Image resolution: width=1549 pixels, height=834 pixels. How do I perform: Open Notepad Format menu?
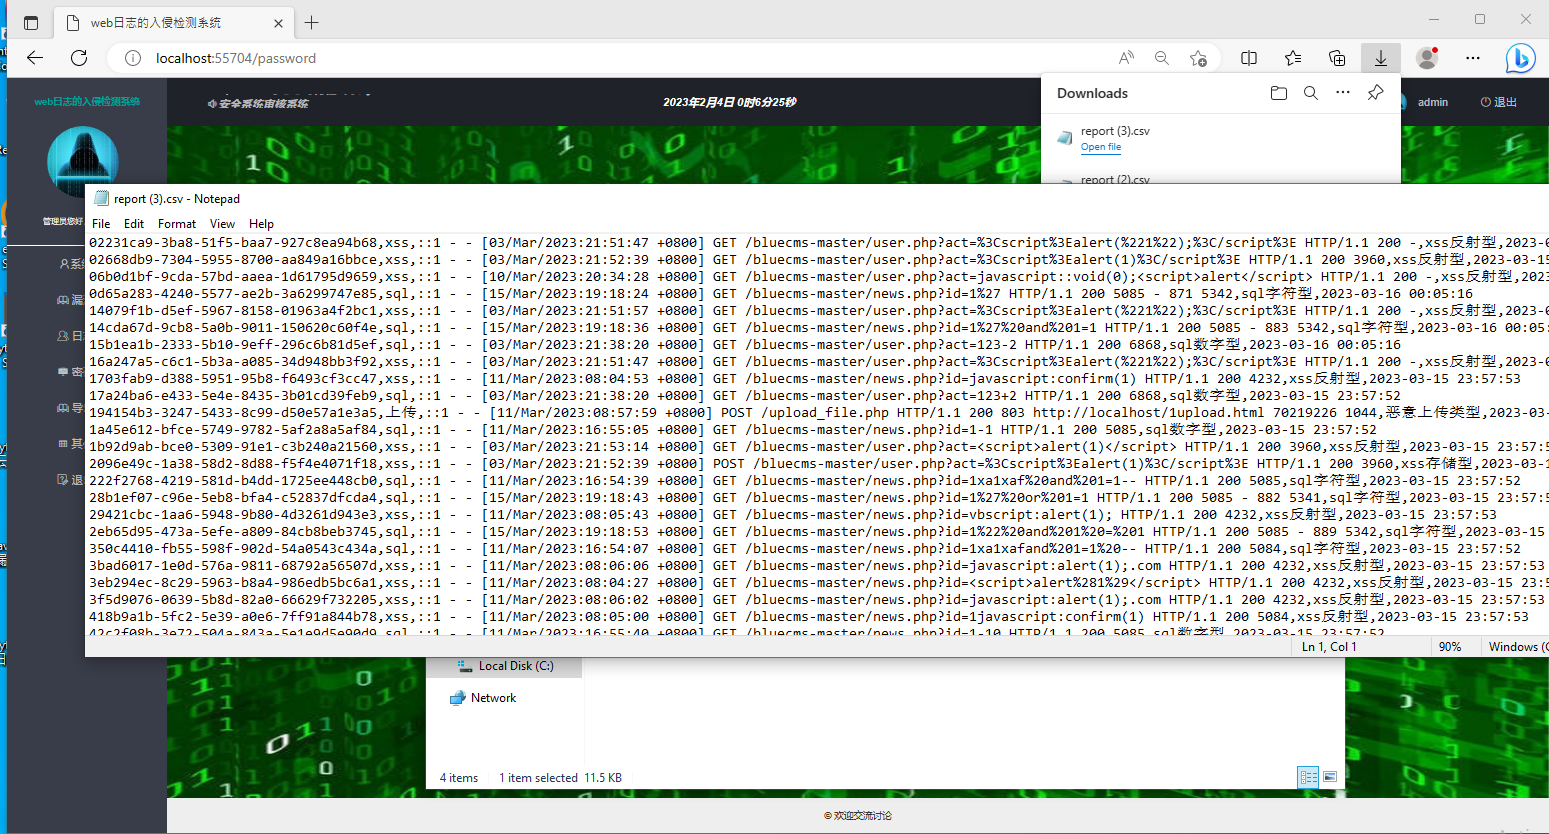(x=177, y=224)
